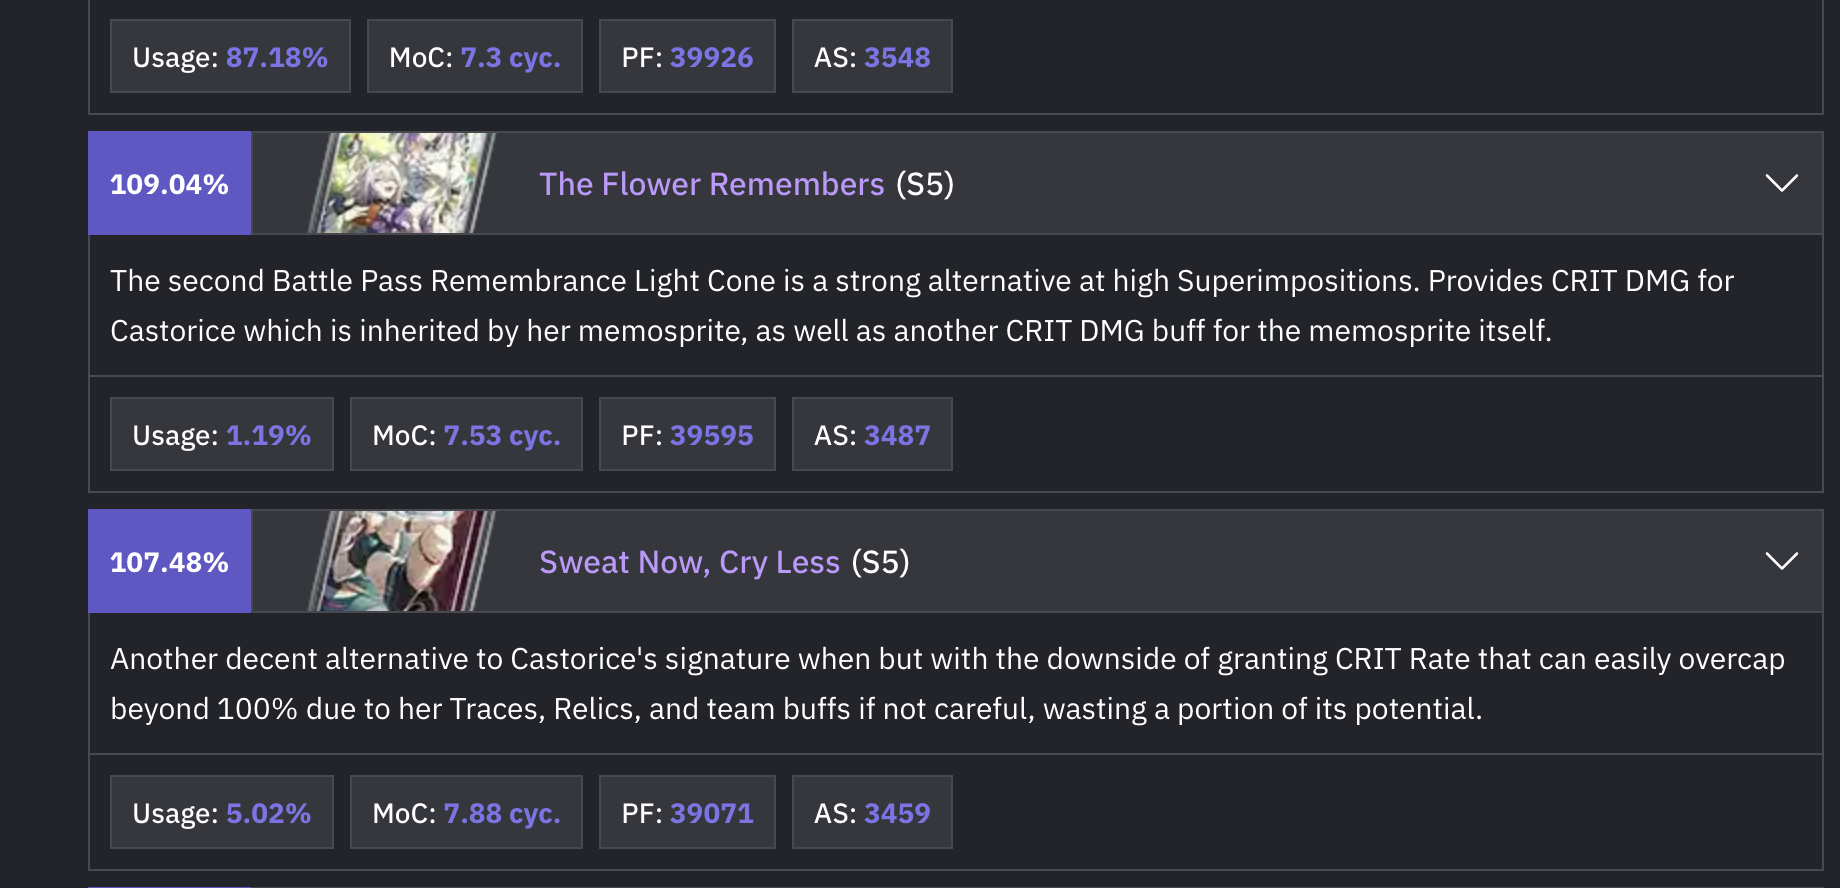1840x888 pixels.
Task: Click the PF 39926 stat box
Action: coord(687,57)
